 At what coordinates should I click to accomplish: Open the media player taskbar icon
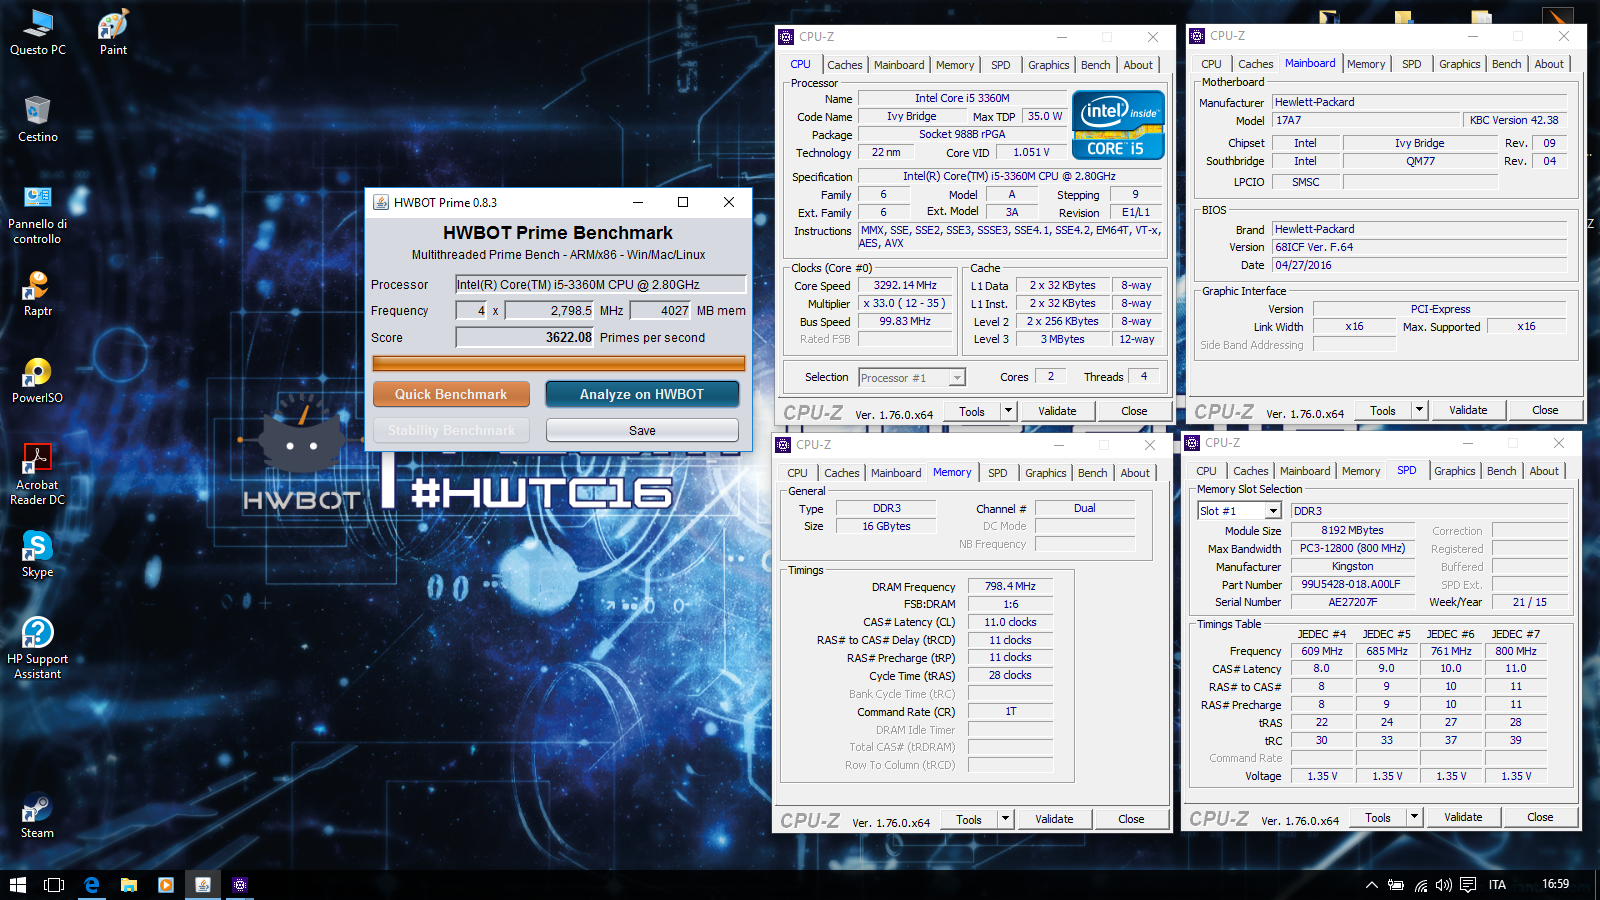[166, 885]
